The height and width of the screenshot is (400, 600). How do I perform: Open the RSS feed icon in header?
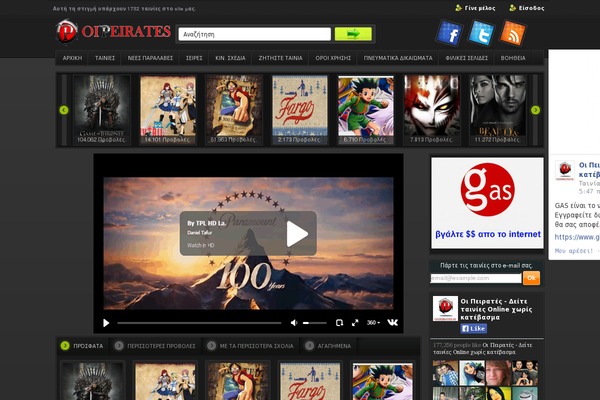[x=512, y=33]
